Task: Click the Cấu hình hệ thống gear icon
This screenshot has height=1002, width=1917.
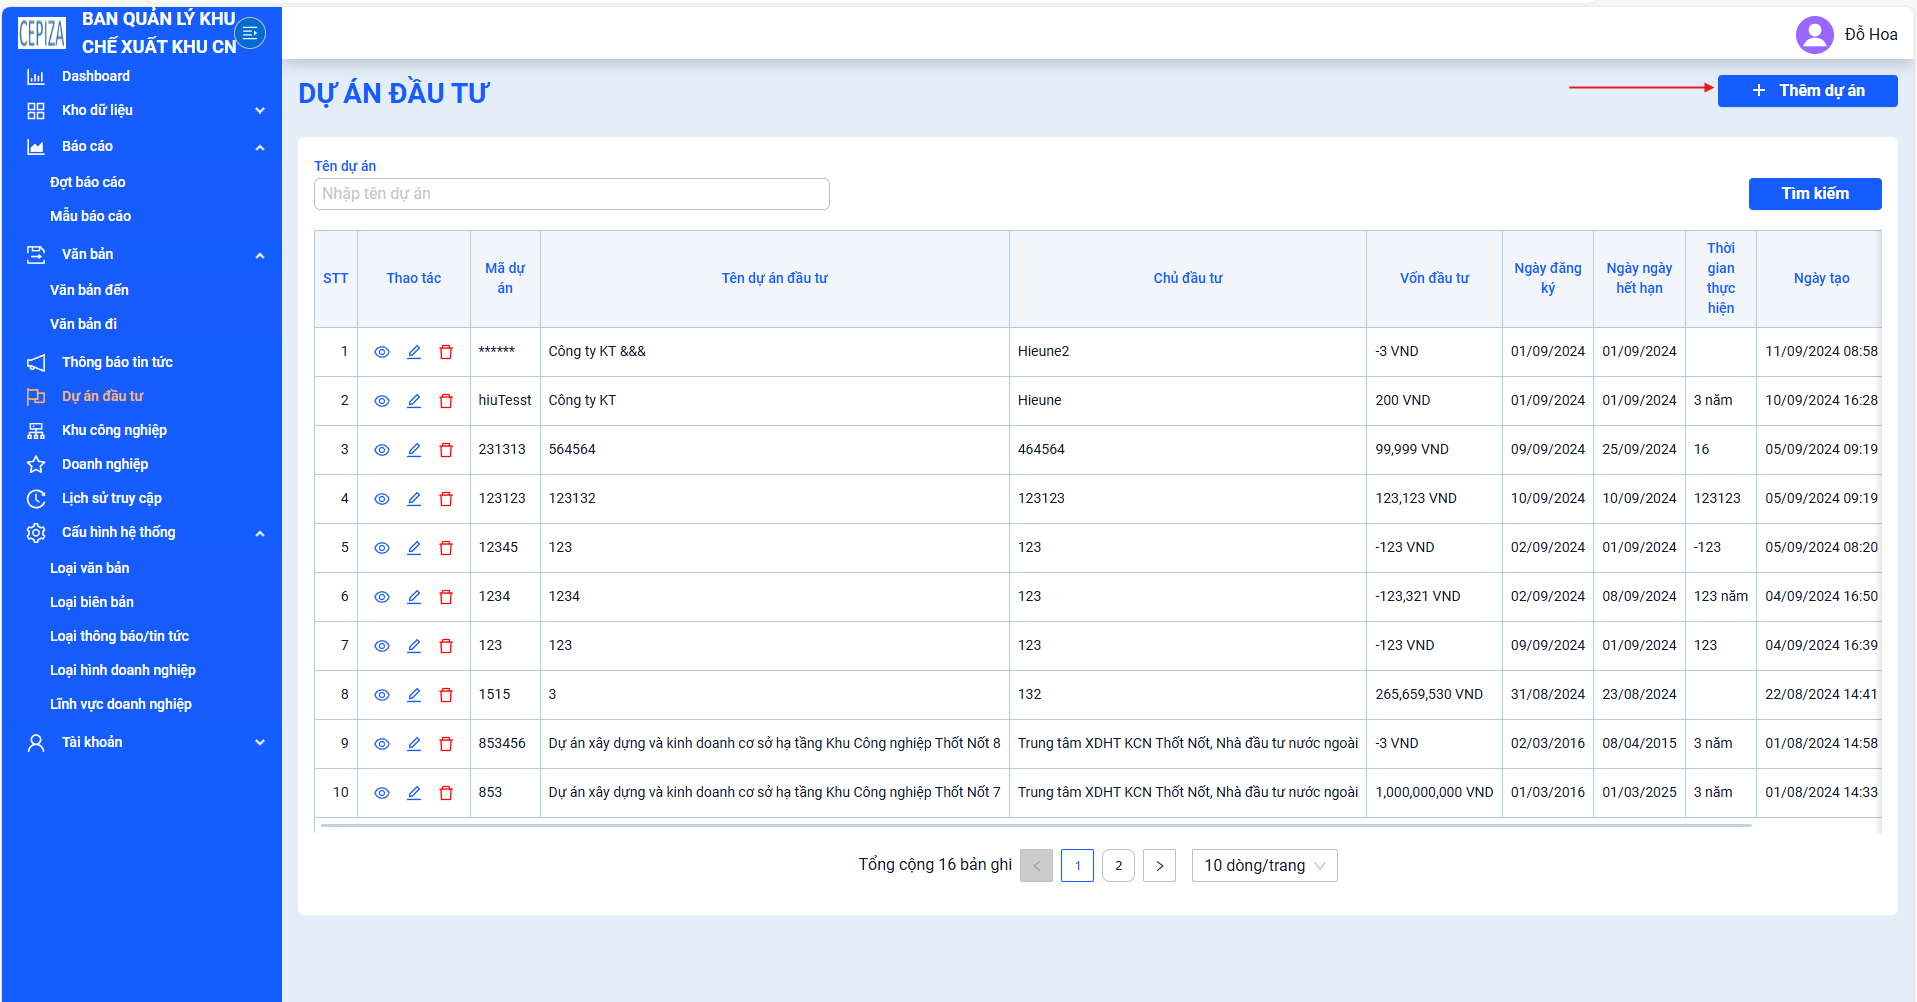Action: click(x=36, y=533)
